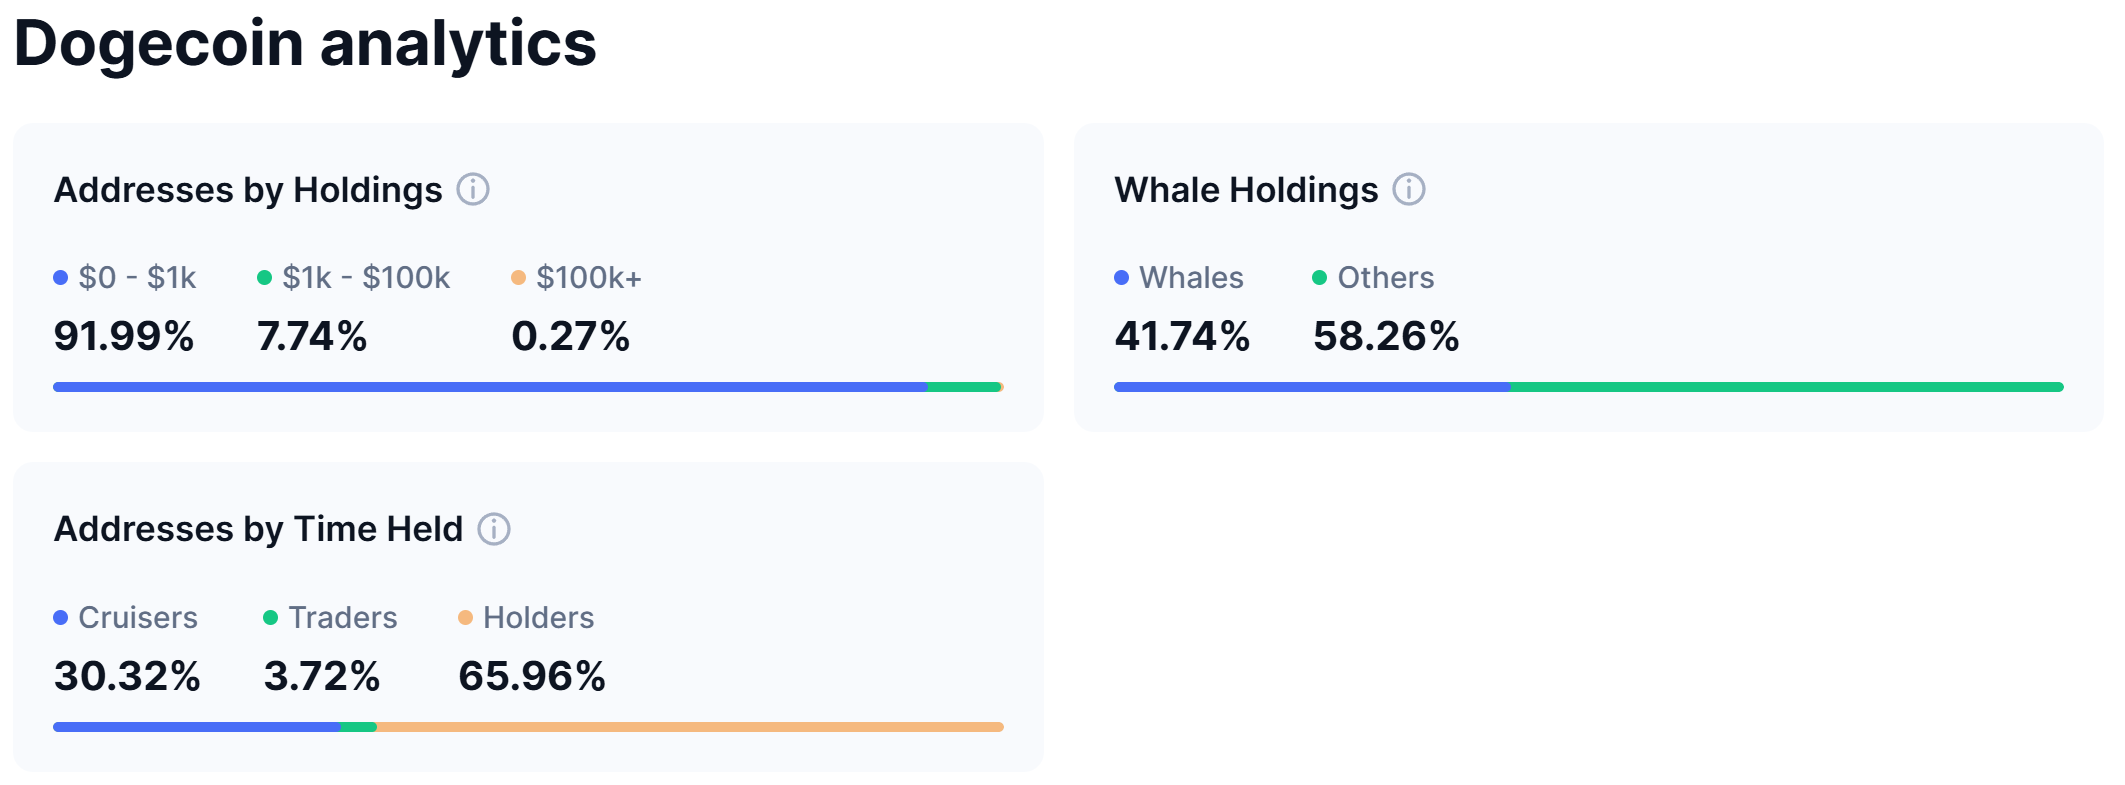Click the 58.26% Others percentage
2125x785 pixels.
coord(1386,336)
